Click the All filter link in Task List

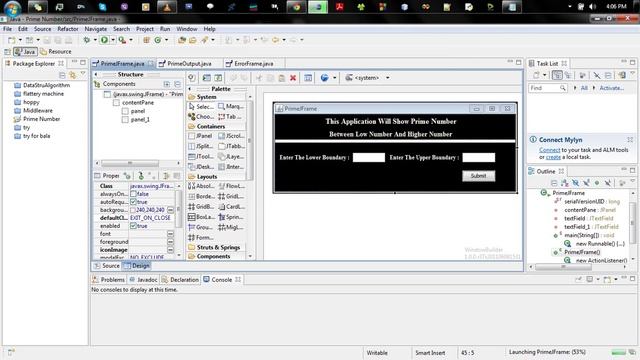584,88
